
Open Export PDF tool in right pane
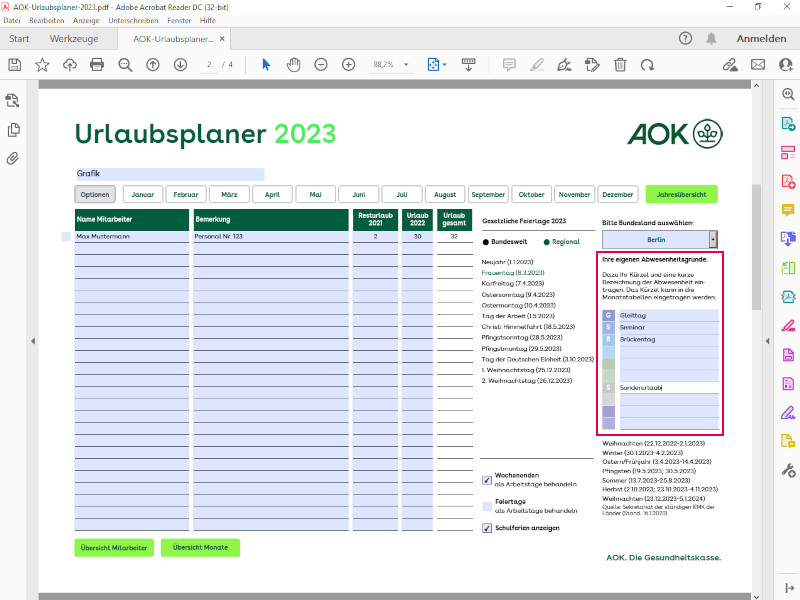click(x=788, y=123)
